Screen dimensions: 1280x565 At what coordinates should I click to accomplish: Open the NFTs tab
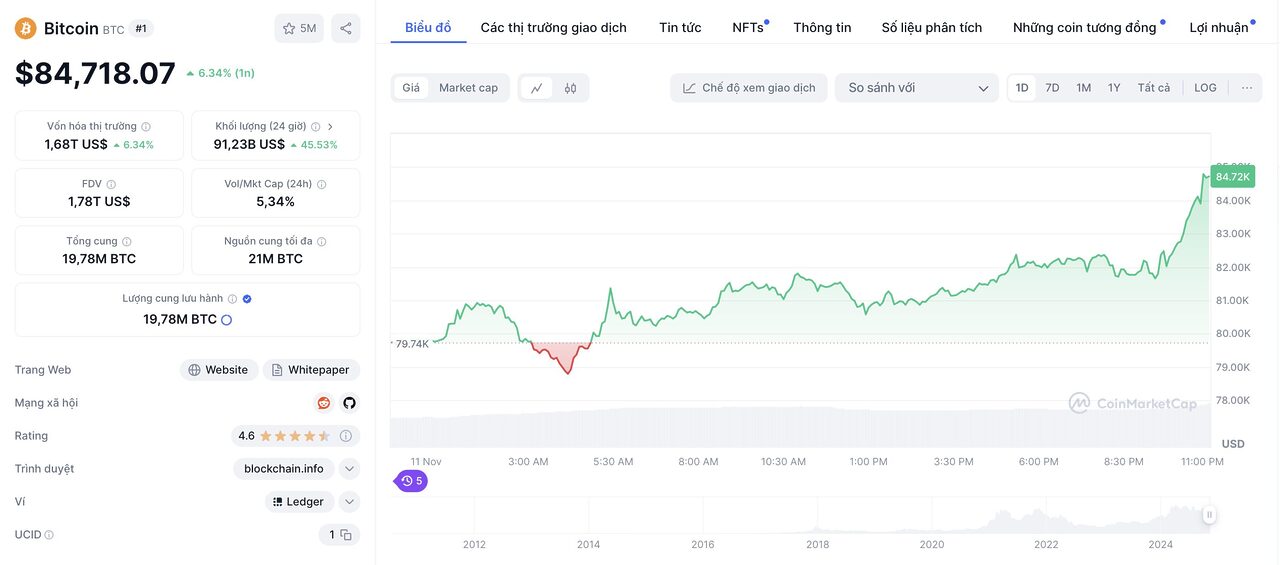tap(748, 28)
